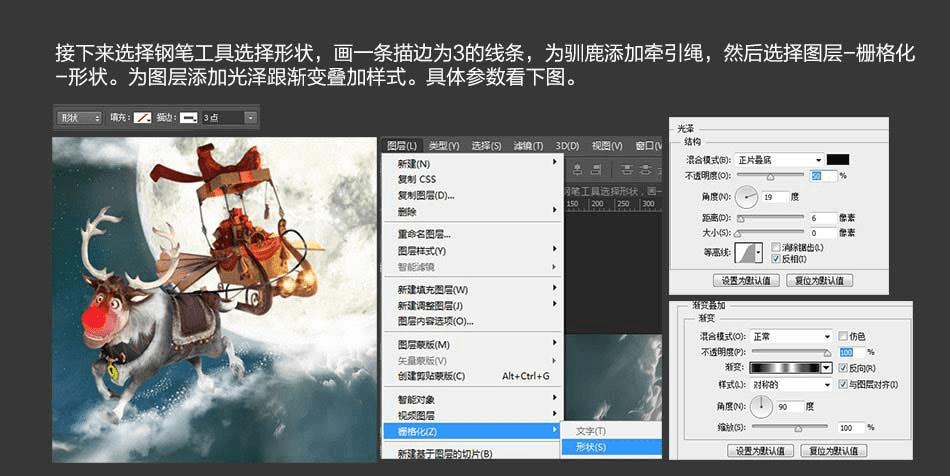The height and width of the screenshot is (476, 950).
Task: Open satin 混合模式 正片叠底 dropdown
Action: pyautogui.click(x=779, y=160)
